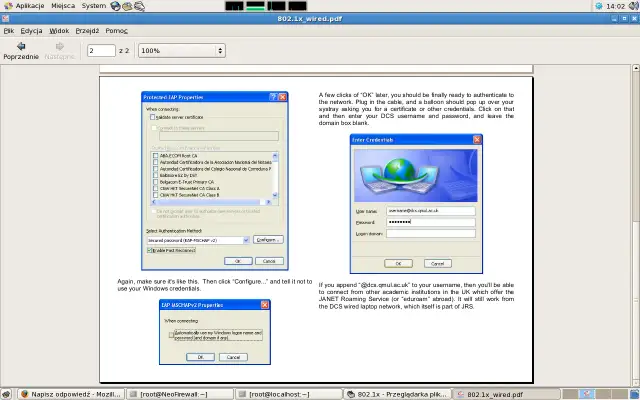Open the window menu icon in the title bar
The image size is (640, 400).
click(x=5, y=18)
